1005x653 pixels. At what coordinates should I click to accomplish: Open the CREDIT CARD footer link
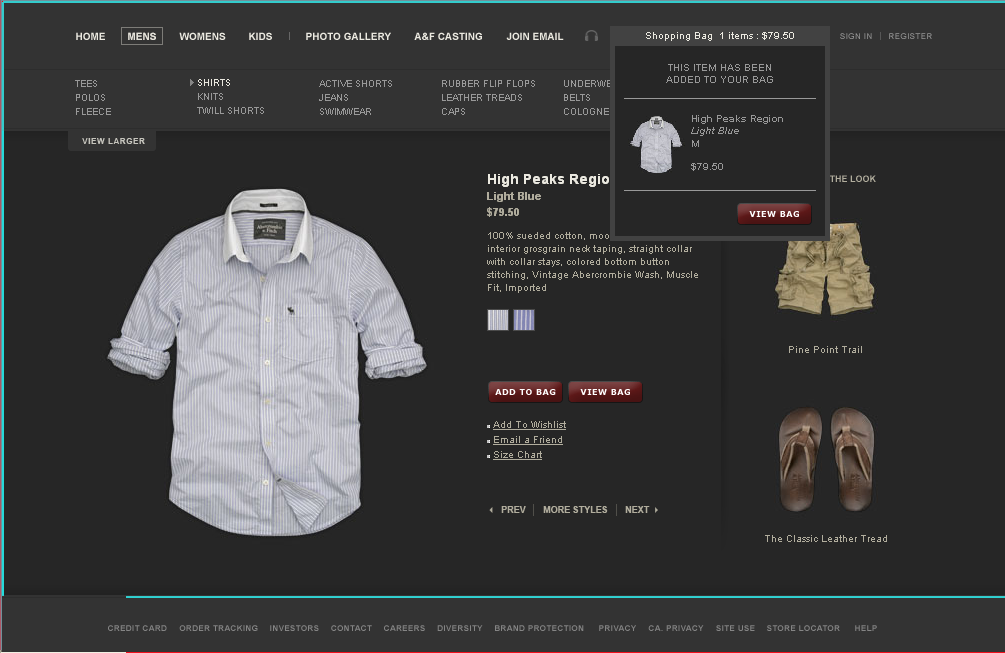point(137,629)
